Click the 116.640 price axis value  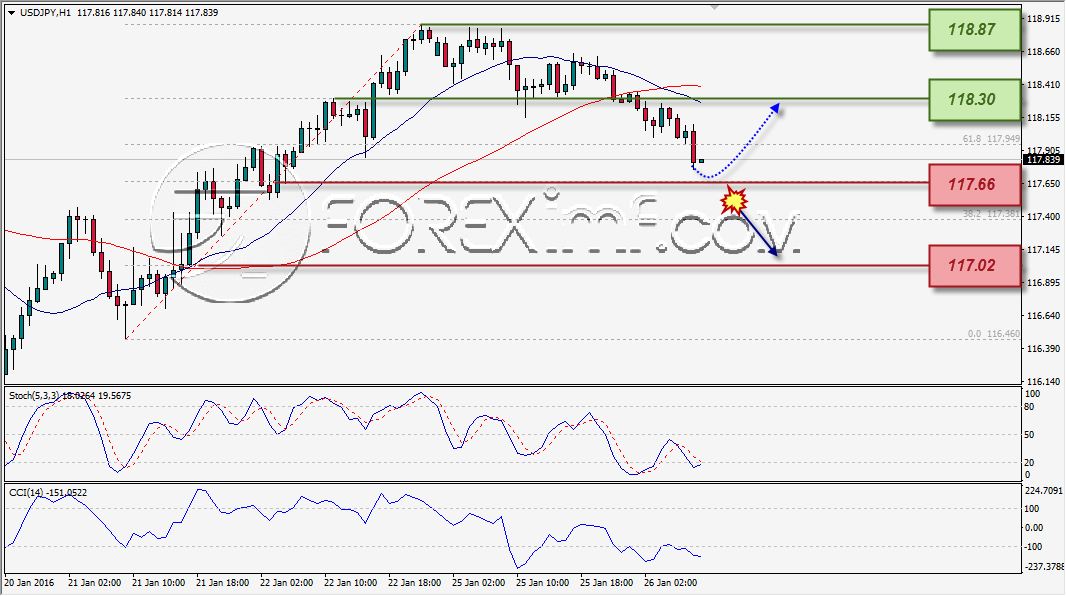(x=1044, y=315)
